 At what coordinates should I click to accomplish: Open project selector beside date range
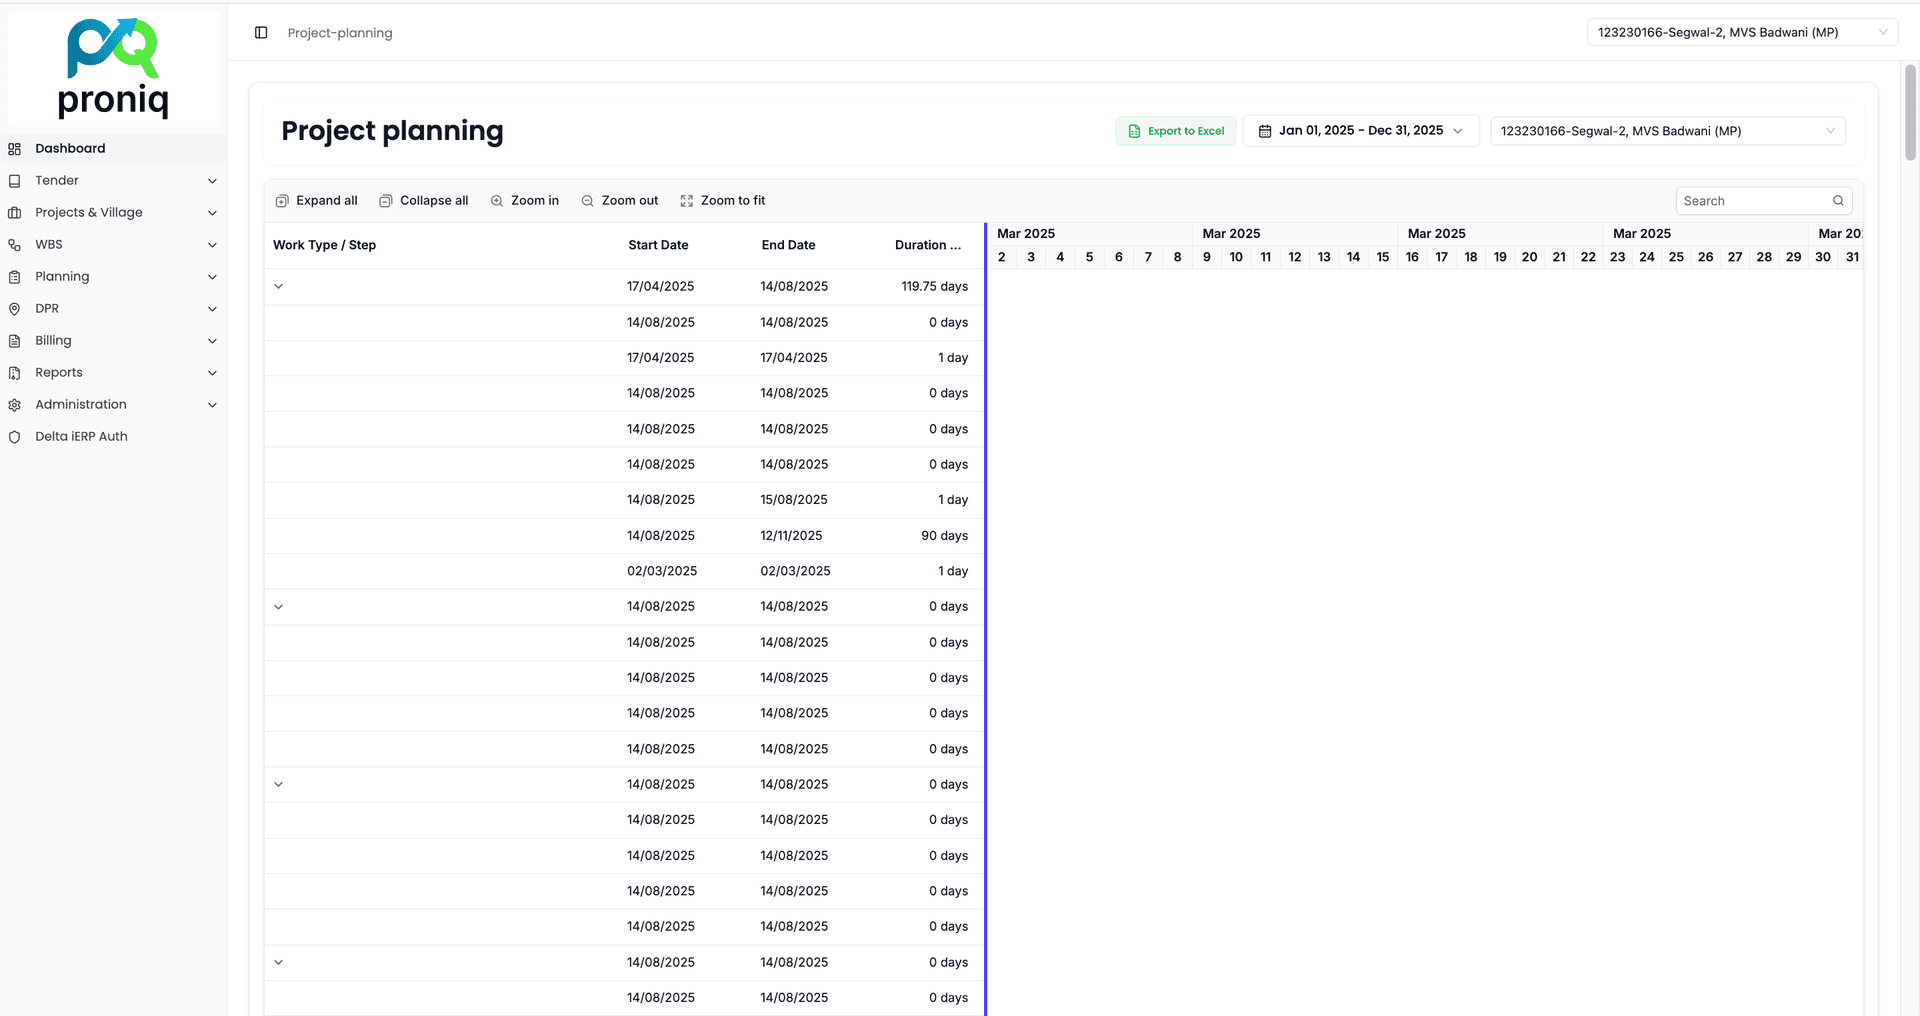pos(1667,131)
